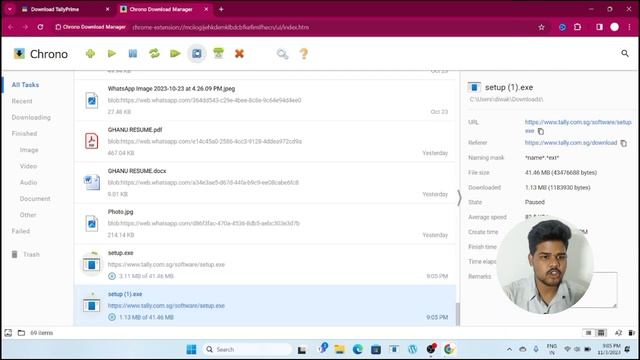Click the GHANU RESUME.docx Word file icon
Screen dimensions: 640x360
click(91, 182)
